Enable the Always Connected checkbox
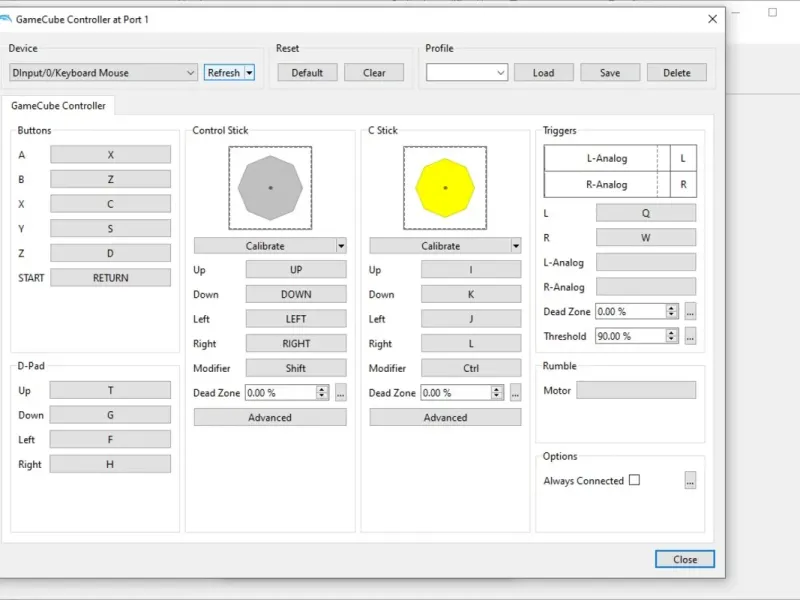Screen dimensions: 800x600 (x=634, y=480)
